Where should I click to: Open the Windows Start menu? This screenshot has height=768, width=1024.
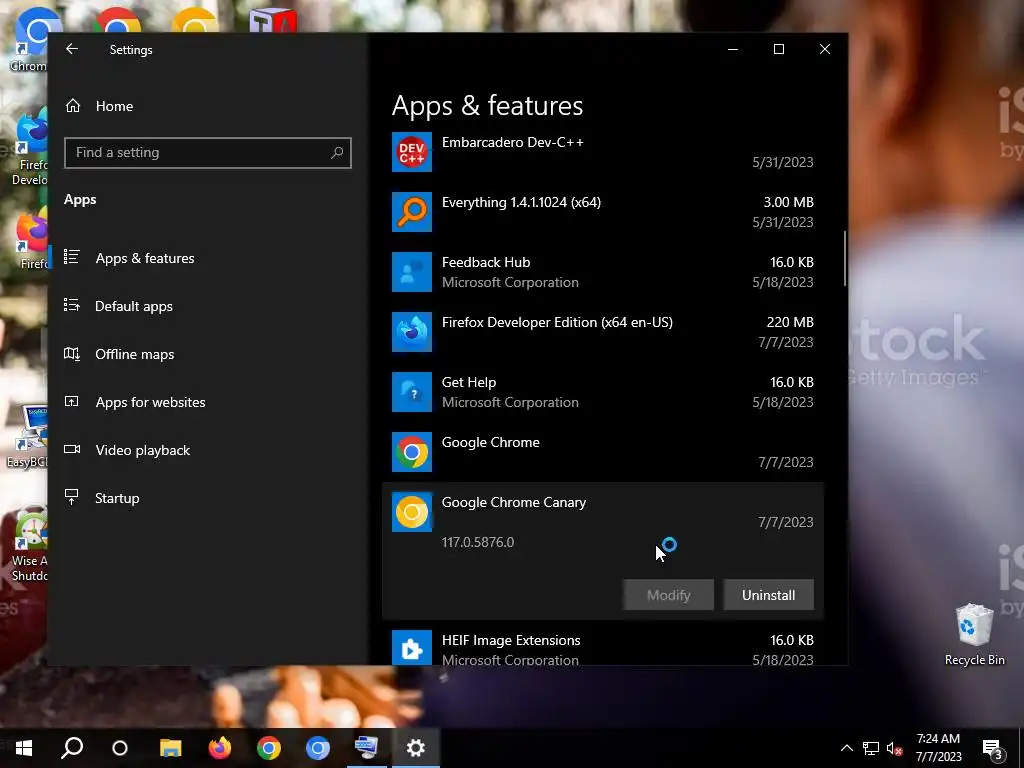pos(24,748)
